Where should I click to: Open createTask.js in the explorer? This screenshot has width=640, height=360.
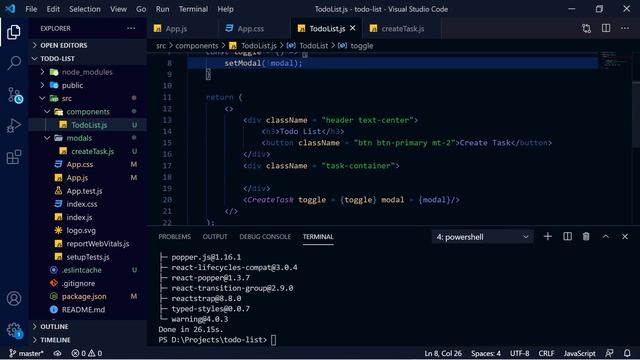(92, 151)
